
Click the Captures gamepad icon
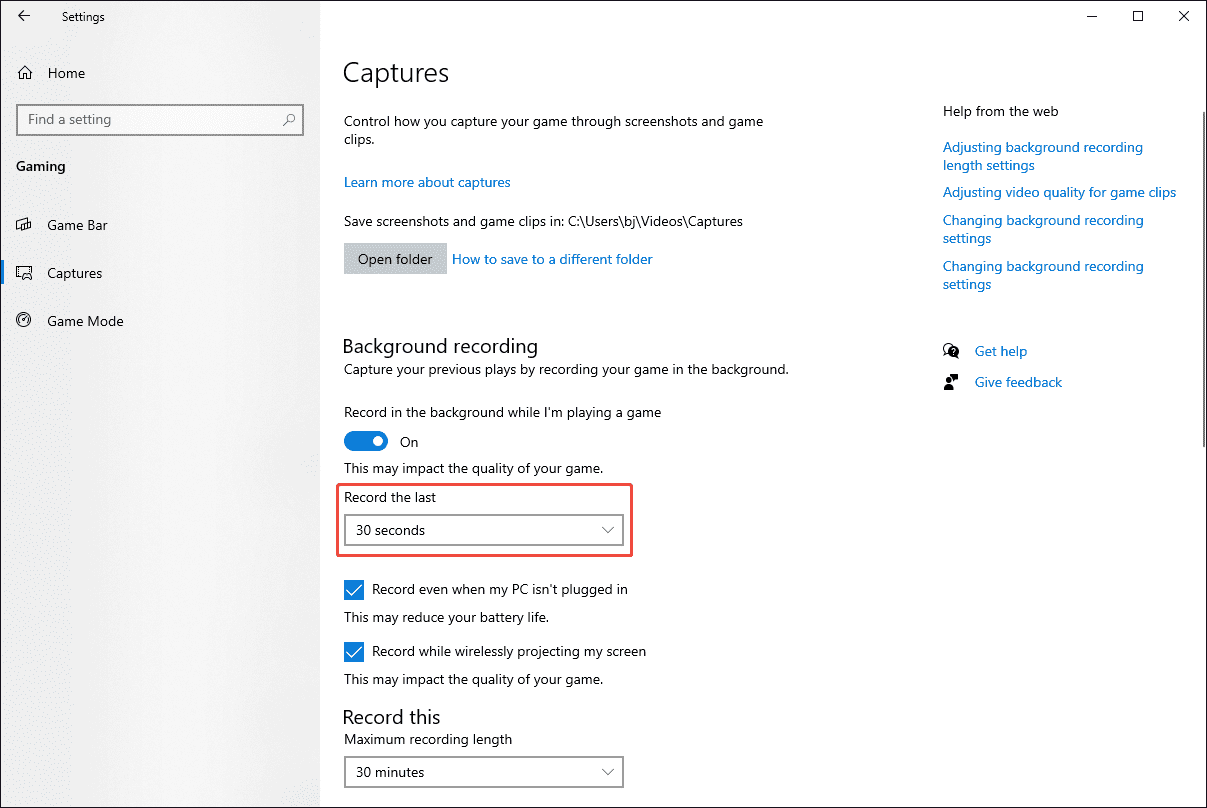[x=23, y=273]
